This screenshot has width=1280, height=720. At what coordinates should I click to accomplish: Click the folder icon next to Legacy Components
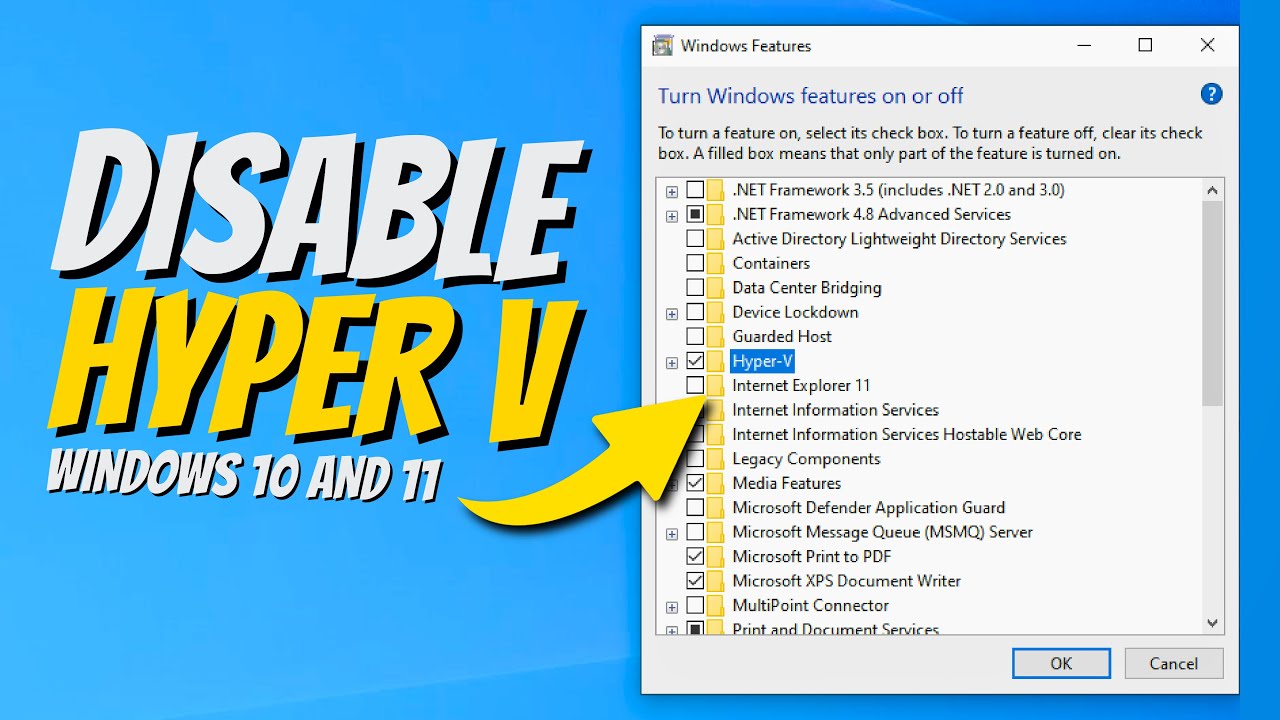click(715, 459)
